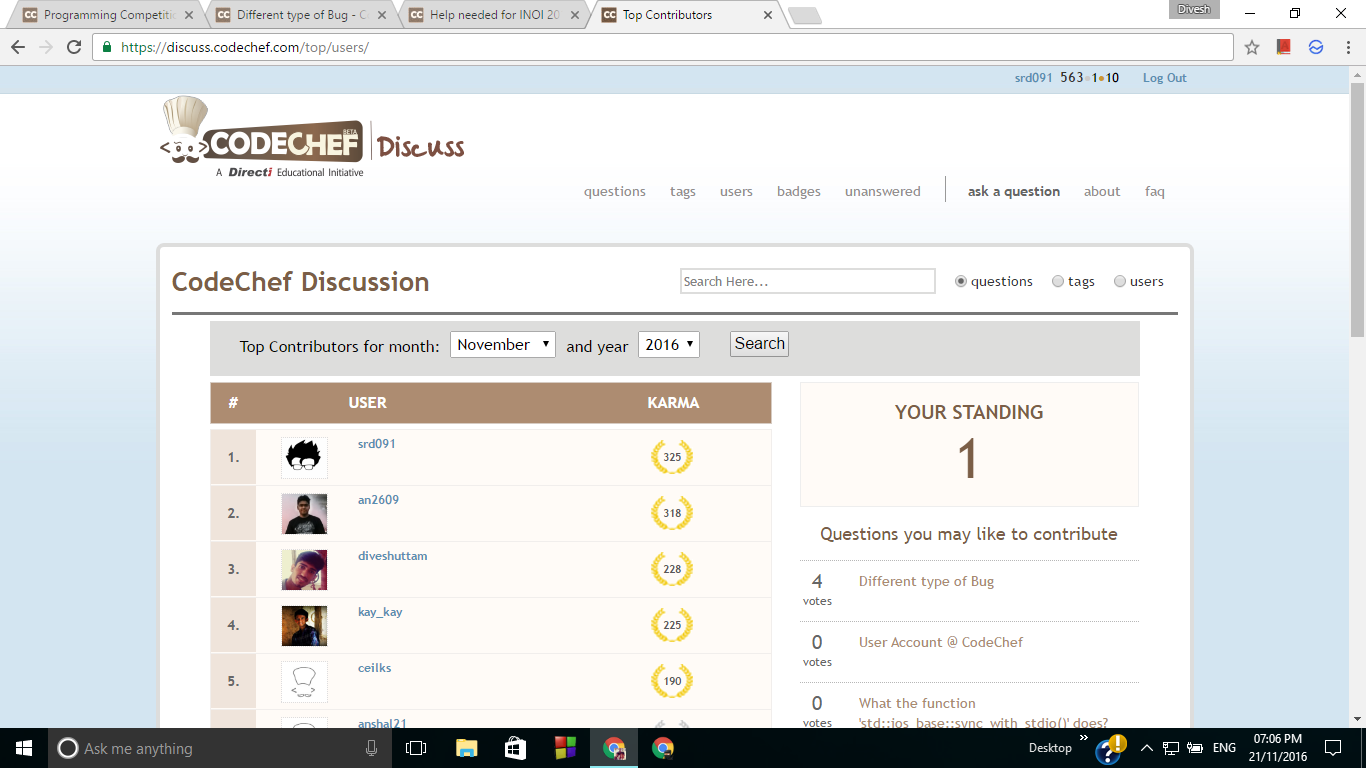Open the Windows Store taskbar icon

click(x=515, y=748)
